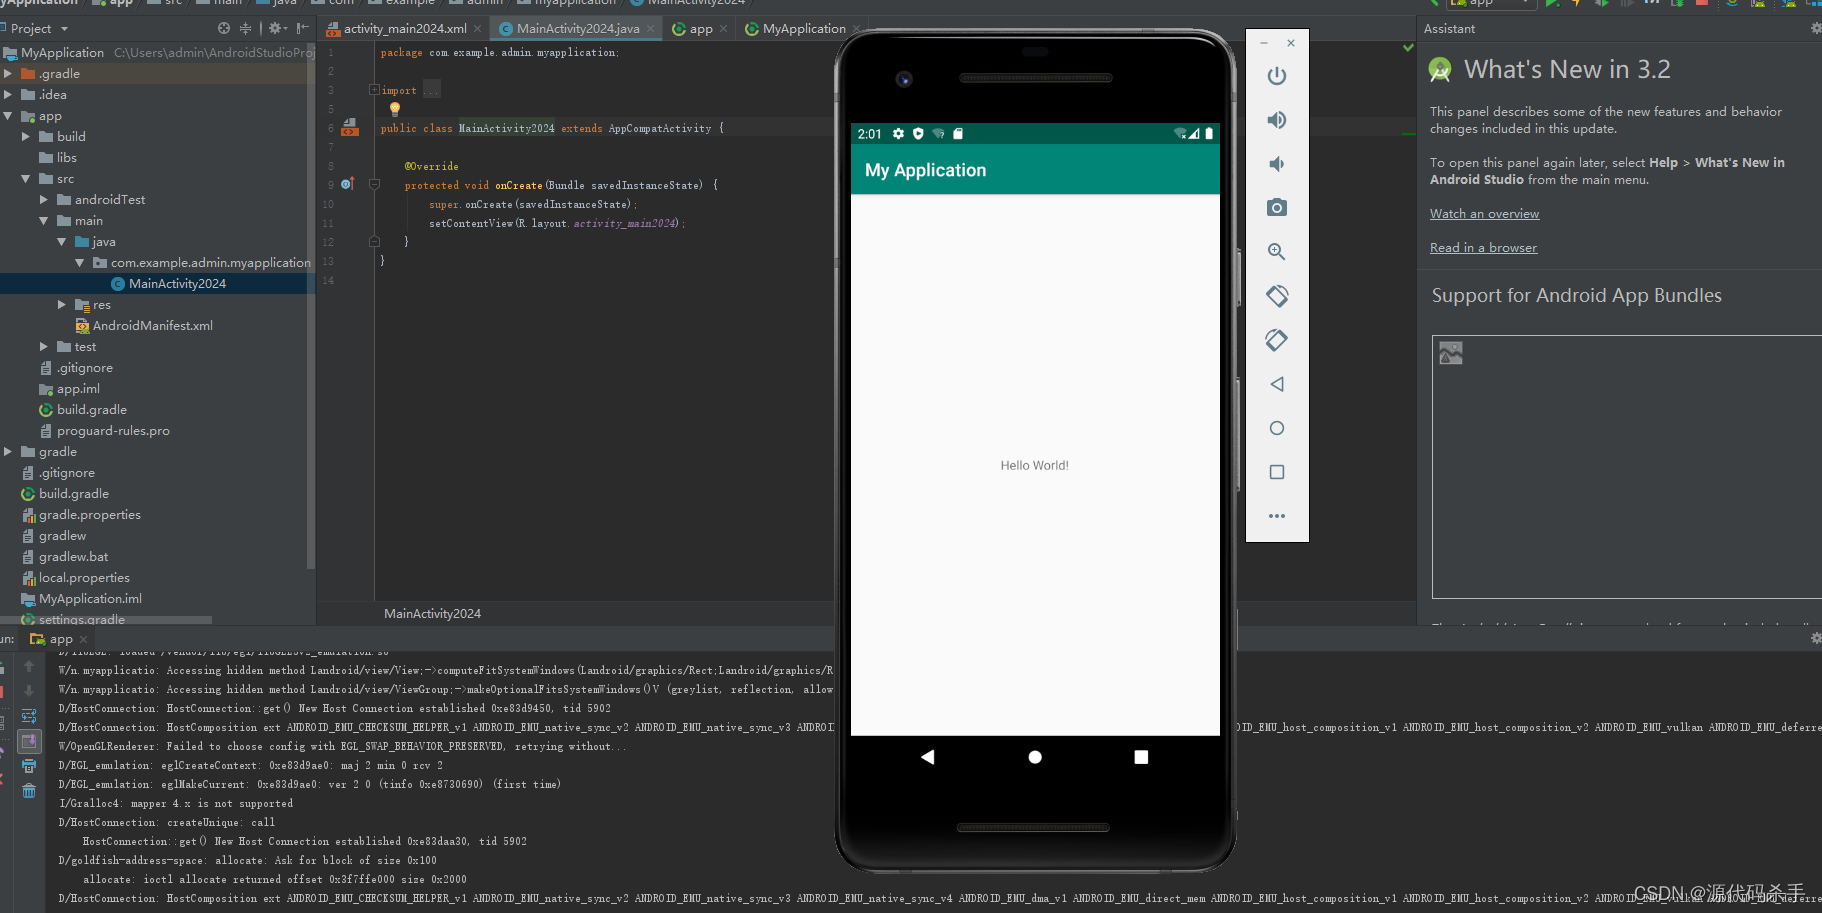Tap the phone's on-screen home button
Viewport: 1822px width, 913px height.
(1035, 757)
